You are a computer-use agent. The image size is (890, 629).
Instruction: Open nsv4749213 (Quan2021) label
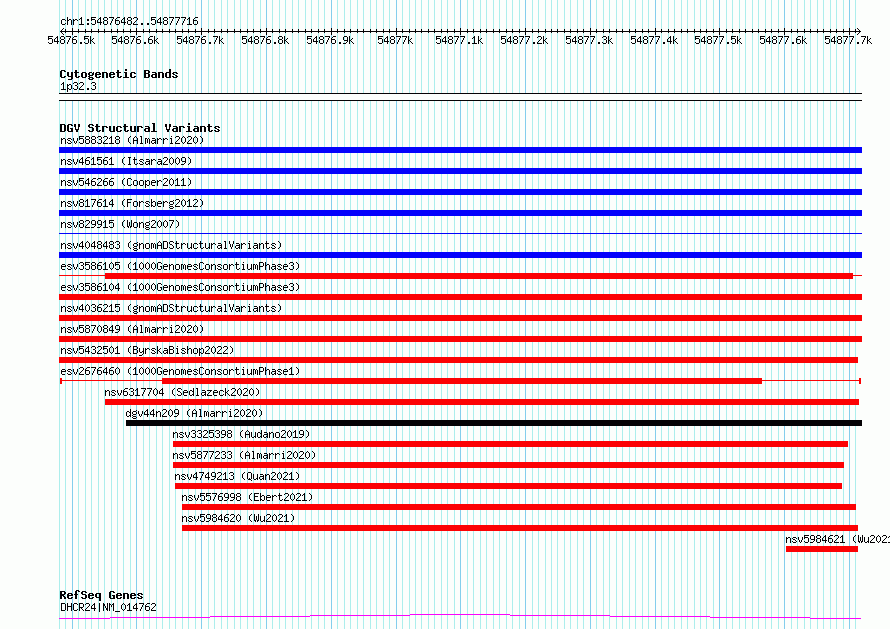point(237,476)
